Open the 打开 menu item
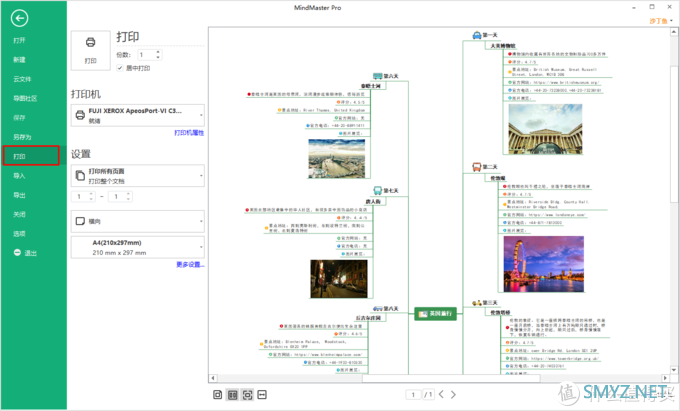The height and width of the screenshot is (411, 680). [x=19, y=40]
